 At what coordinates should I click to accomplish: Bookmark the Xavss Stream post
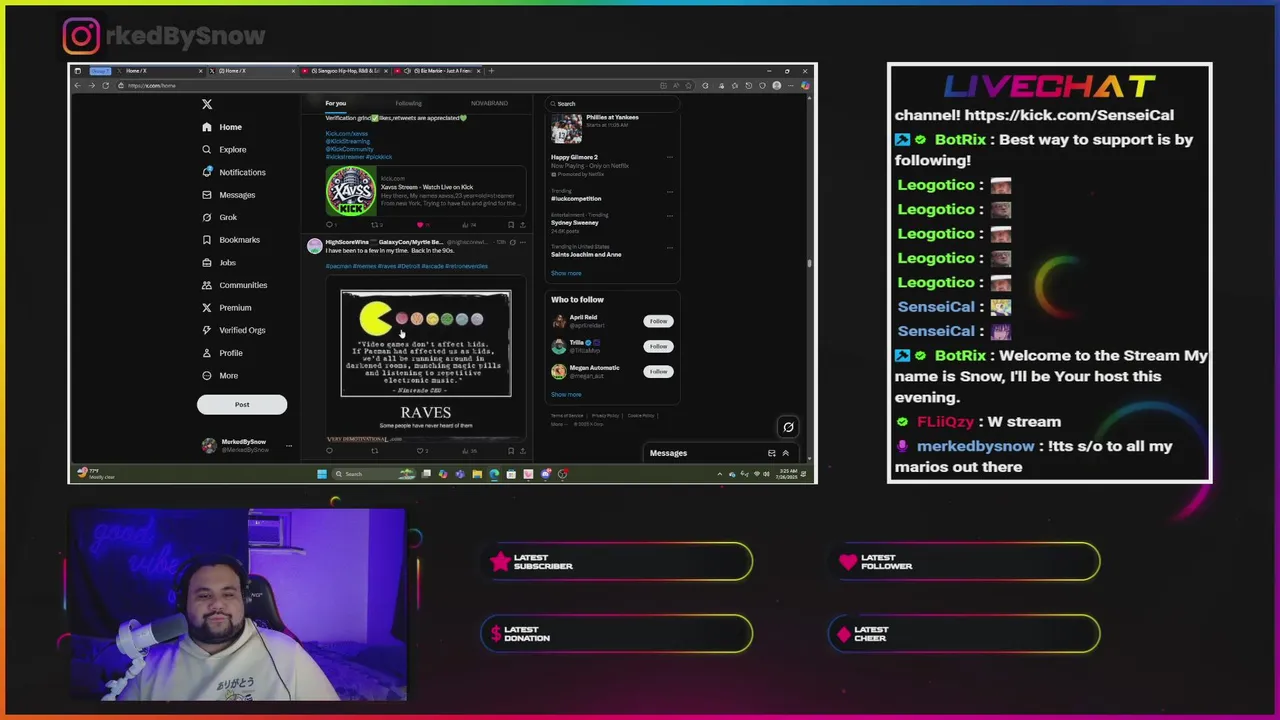point(511,225)
